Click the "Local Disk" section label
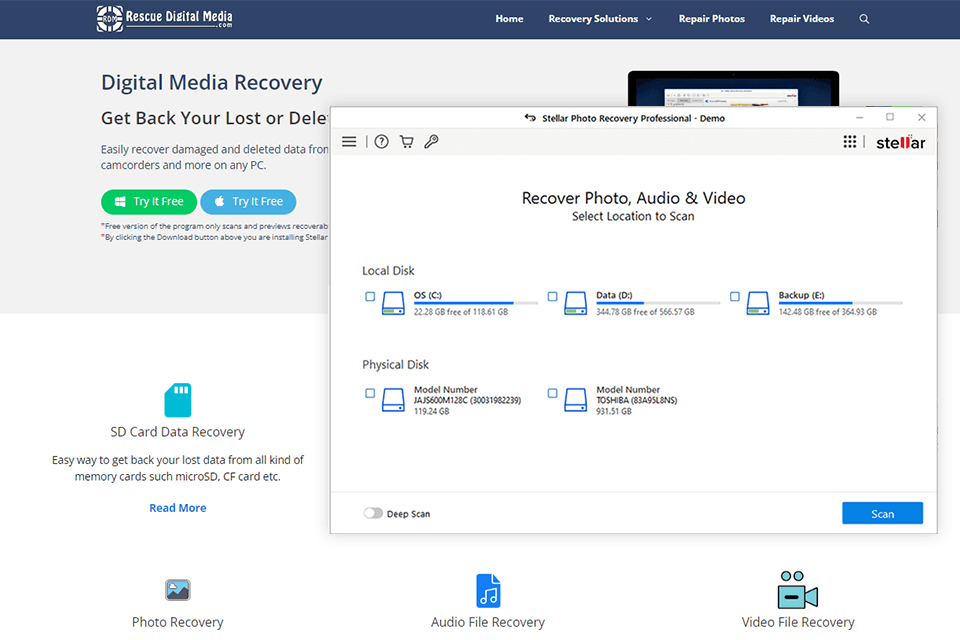The height and width of the screenshot is (640, 960). coord(388,271)
